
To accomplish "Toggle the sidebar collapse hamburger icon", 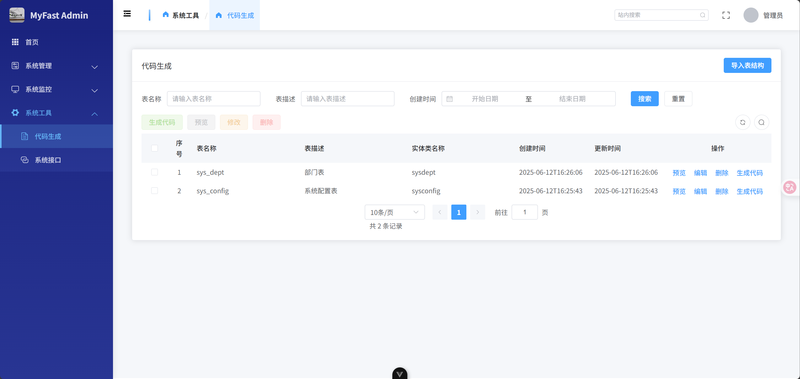I will 127,14.
